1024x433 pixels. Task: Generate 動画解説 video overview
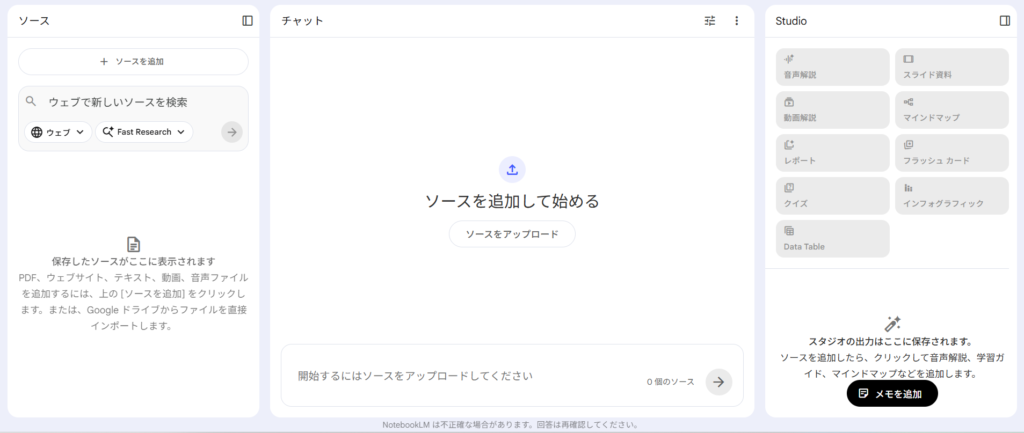point(833,110)
